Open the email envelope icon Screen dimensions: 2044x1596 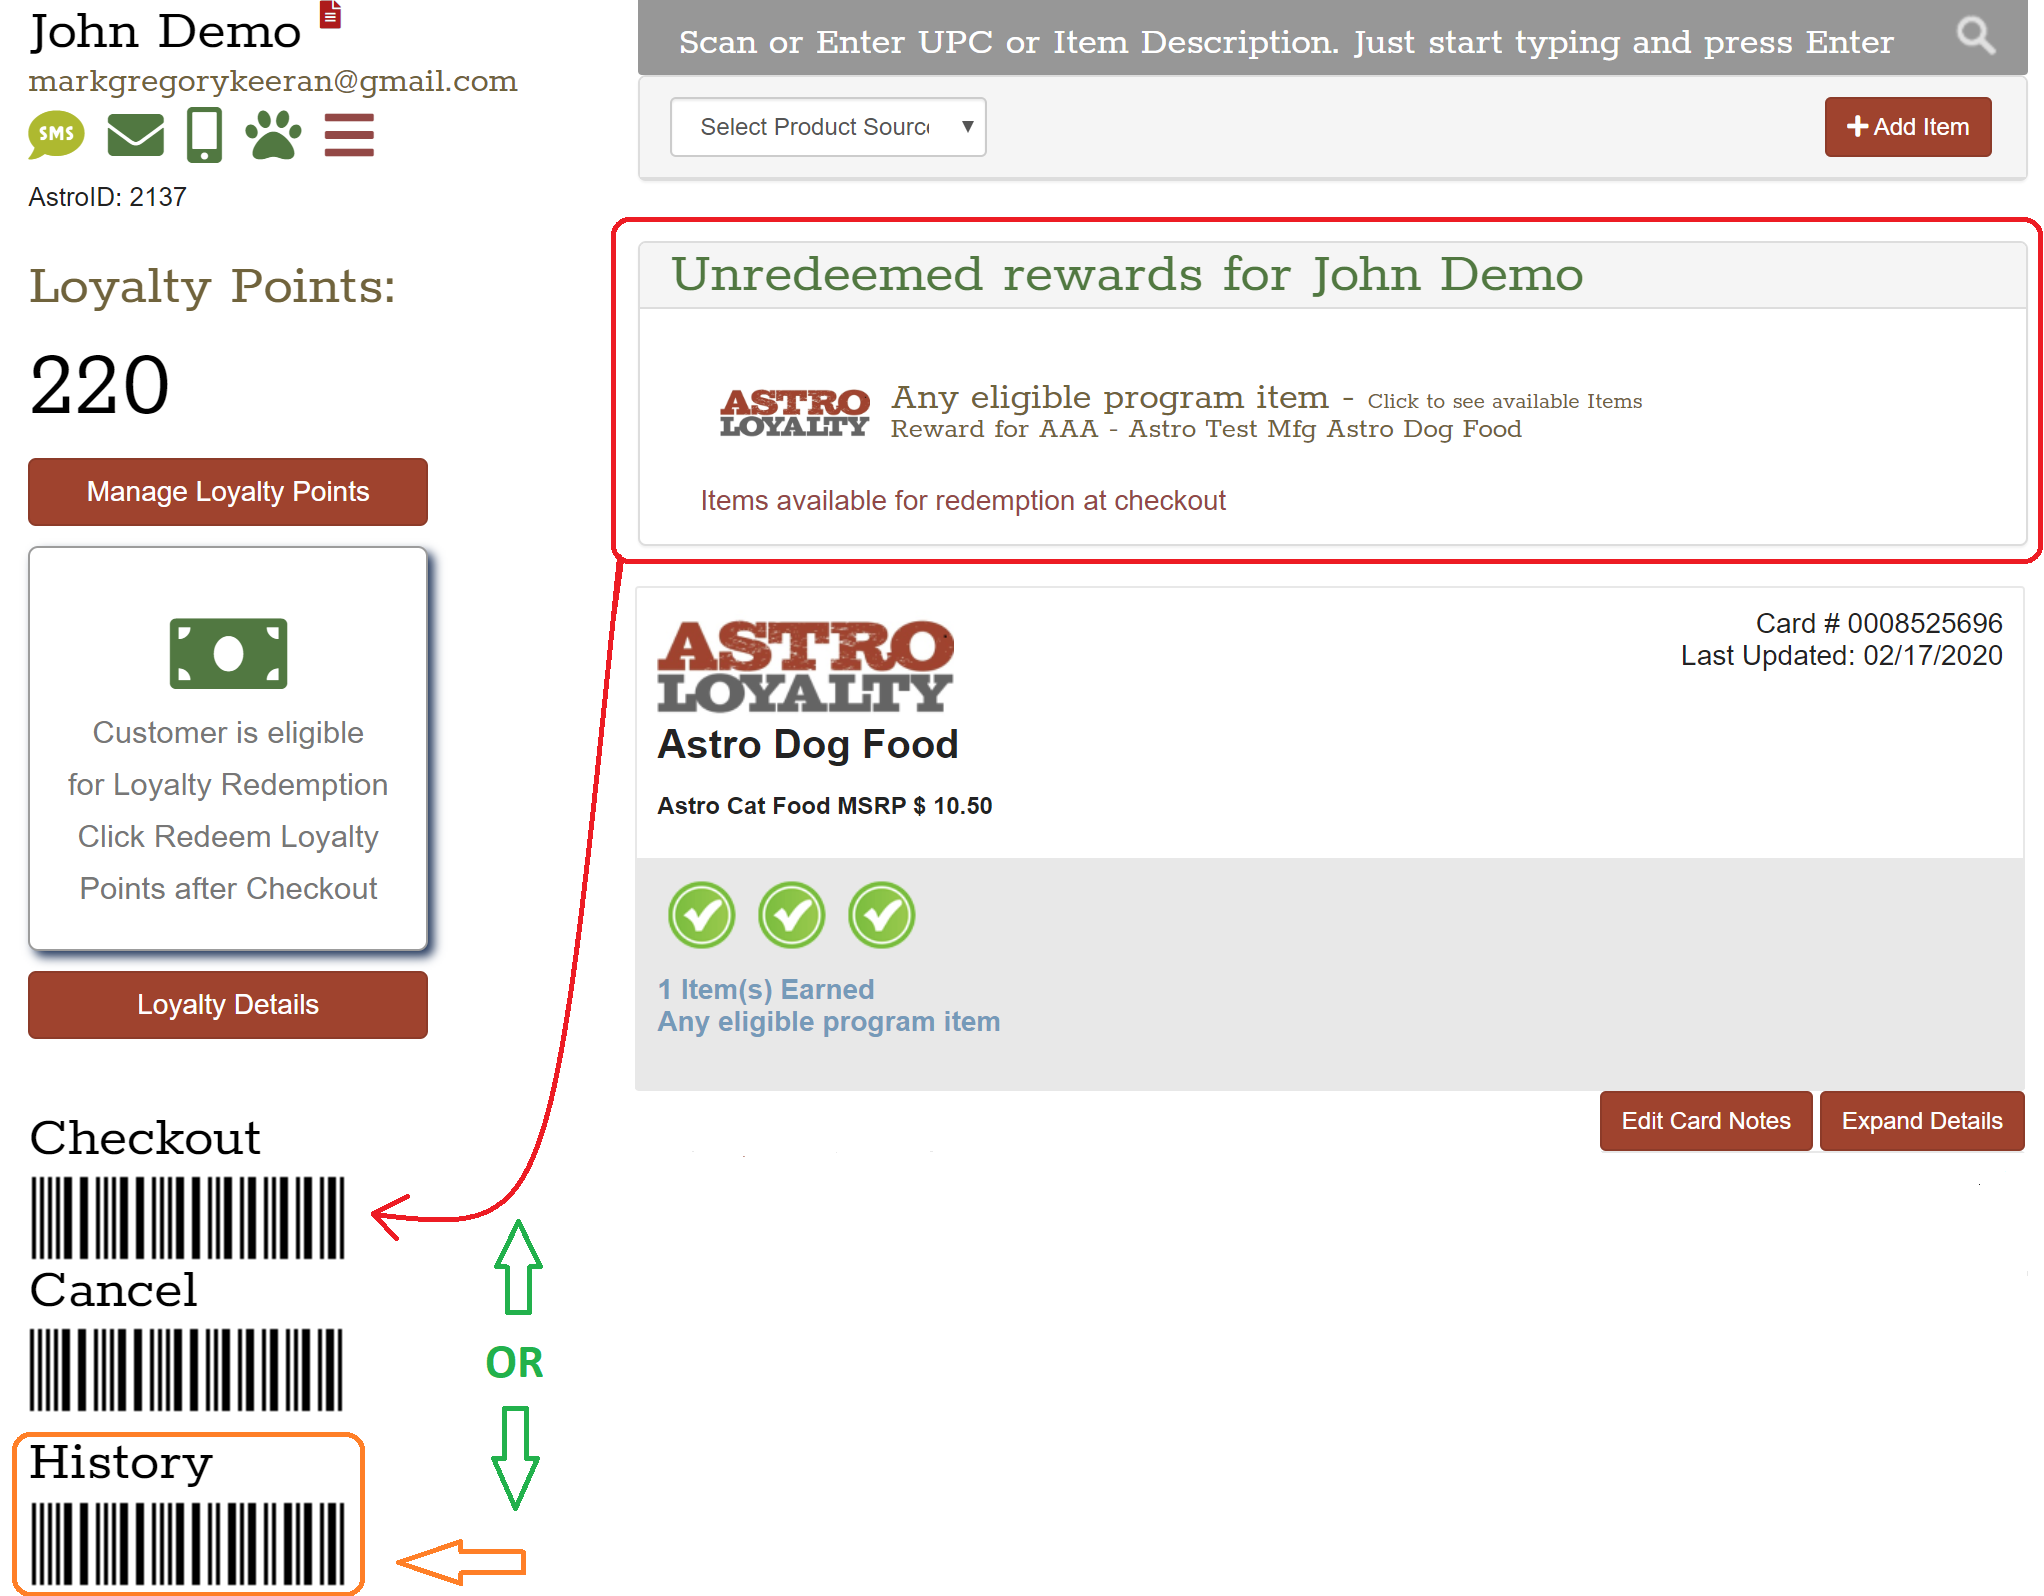point(135,135)
